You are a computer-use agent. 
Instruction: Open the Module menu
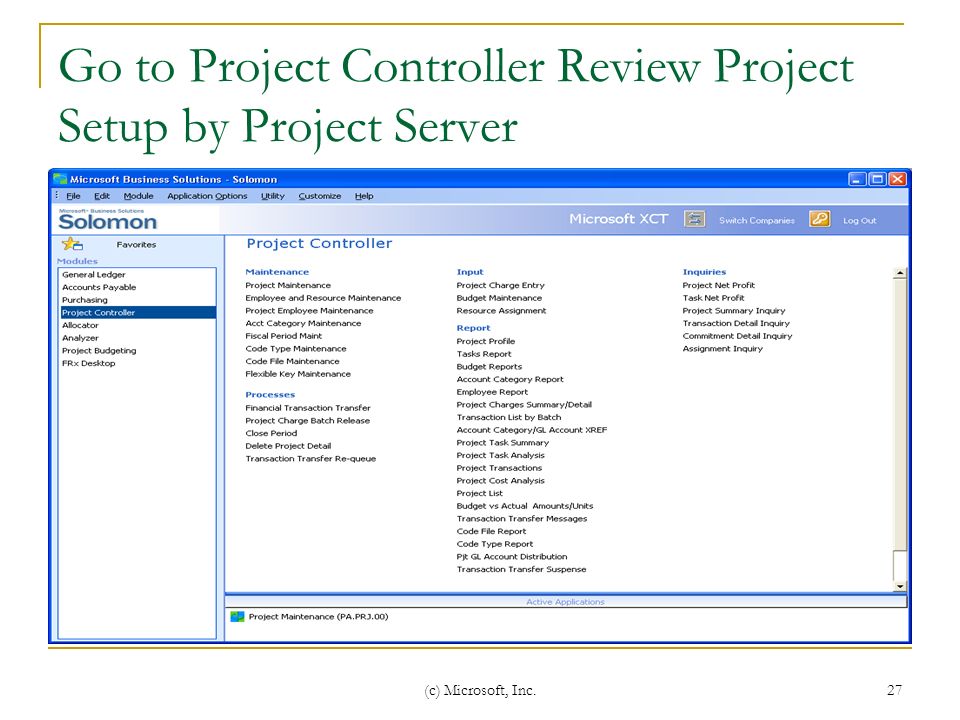click(x=138, y=196)
